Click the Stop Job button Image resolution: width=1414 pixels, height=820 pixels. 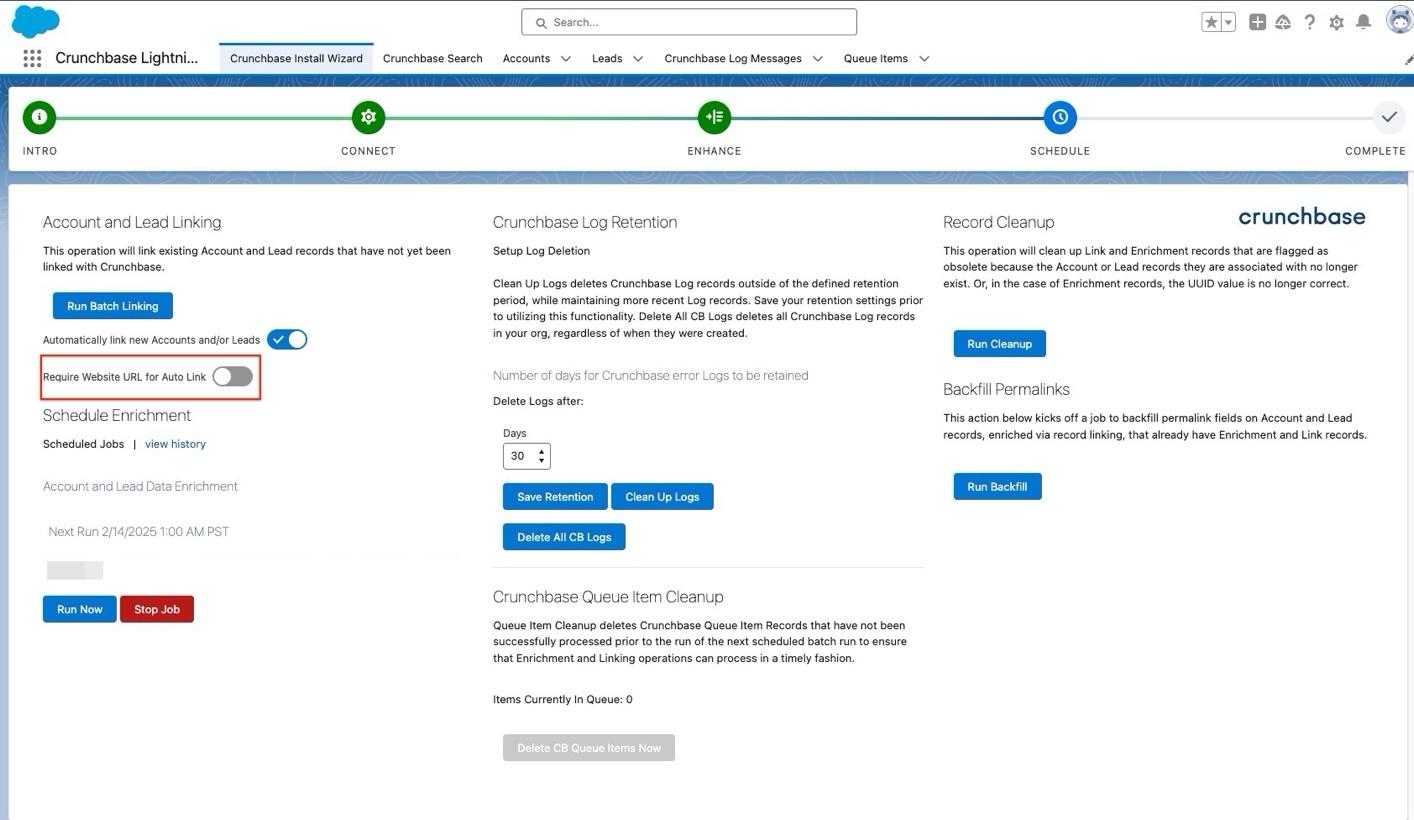tap(157, 609)
